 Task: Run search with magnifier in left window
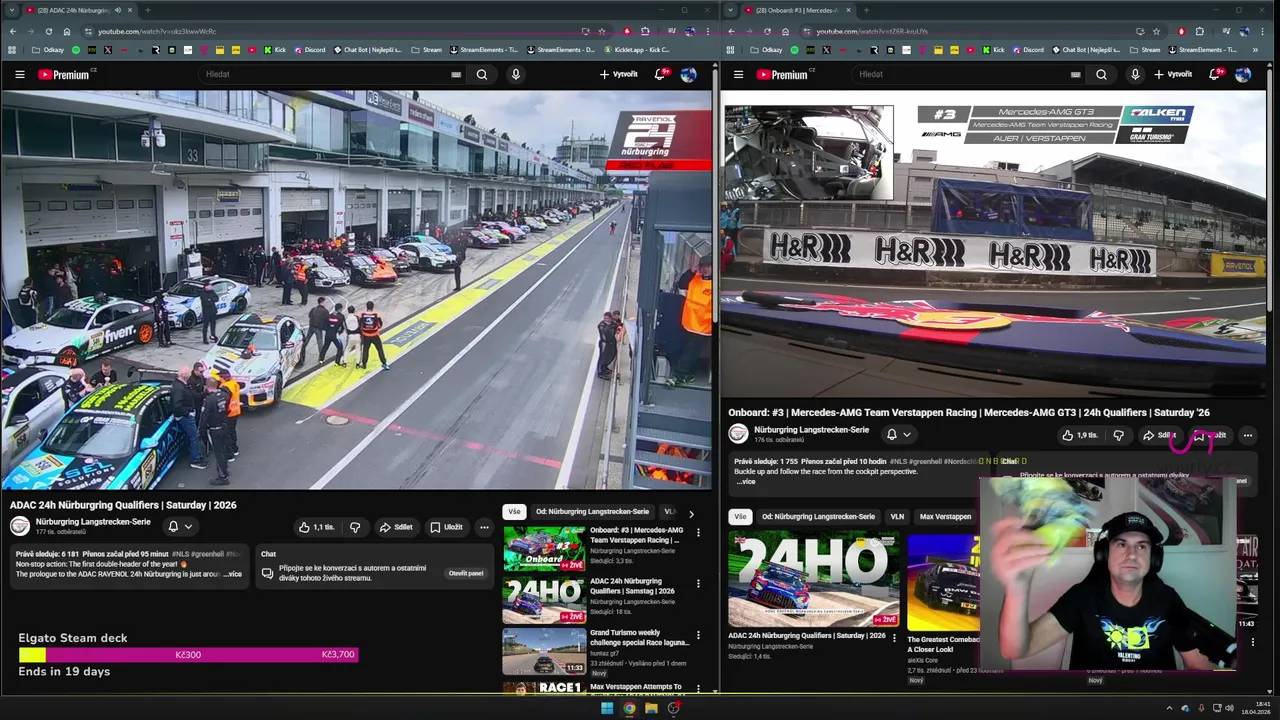(x=482, y=74)
